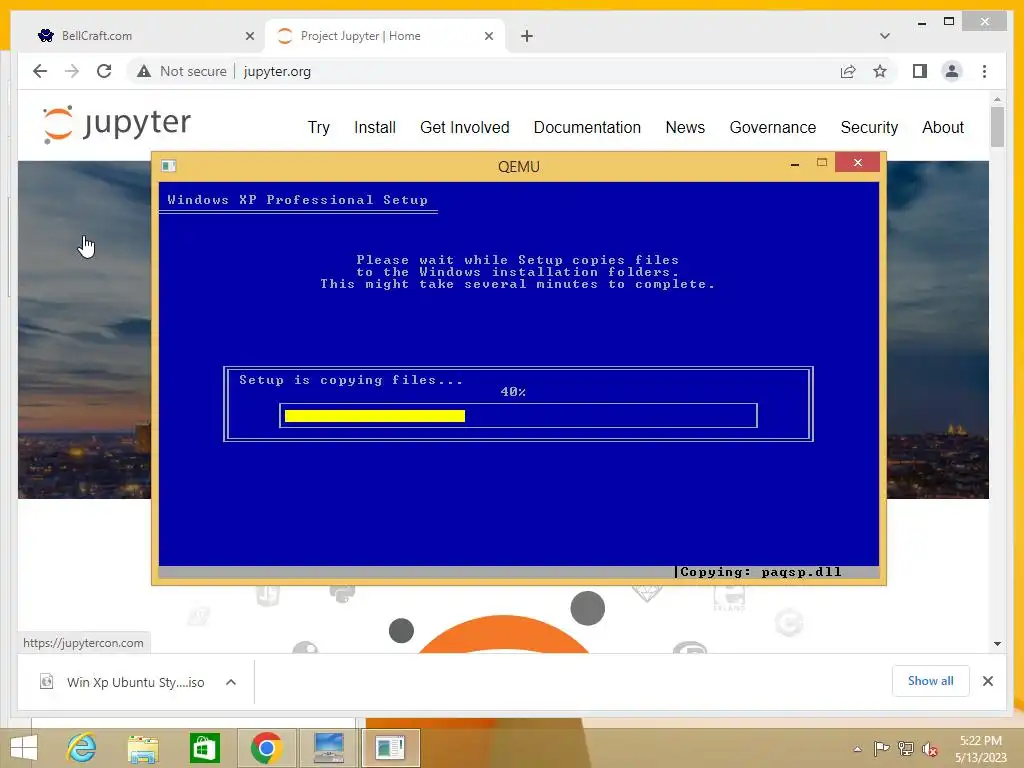Switch to Chrome in the taskbar
This screenshot has width=1024, height=768.
(x=266, y=748)
